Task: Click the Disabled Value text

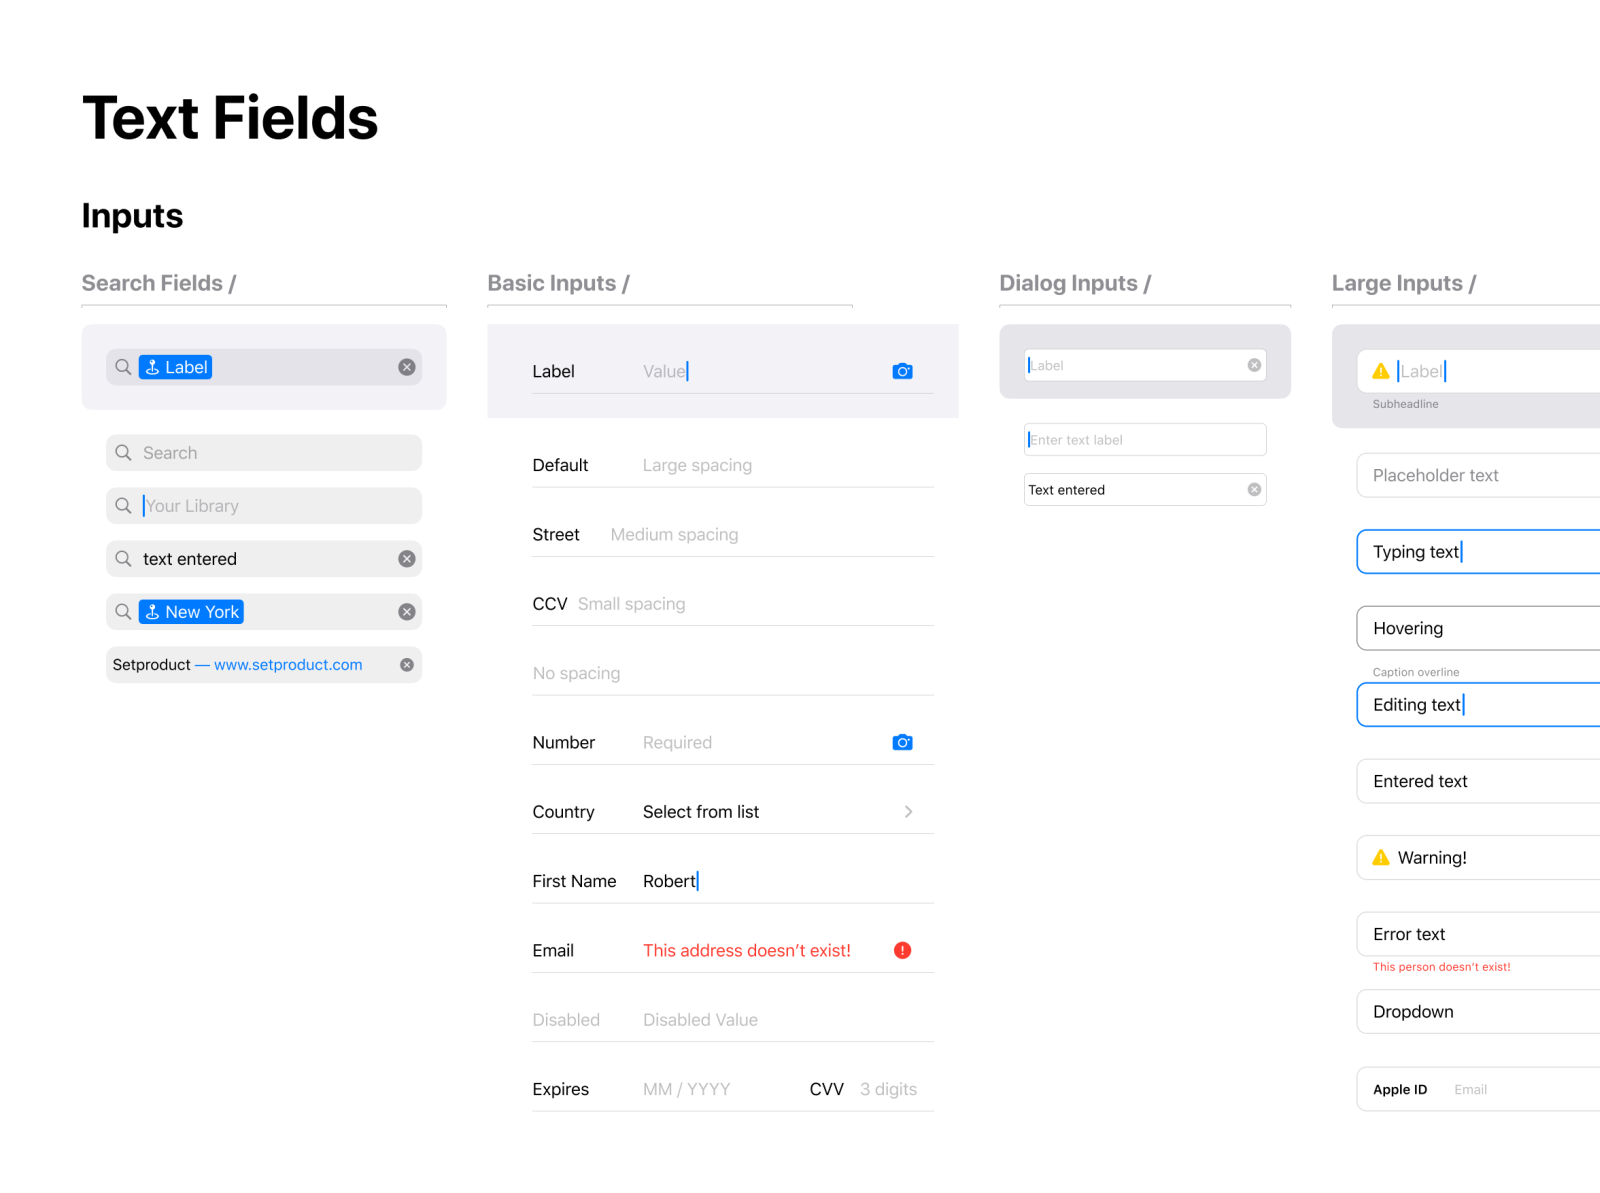Action: (x=700, y=1020)
